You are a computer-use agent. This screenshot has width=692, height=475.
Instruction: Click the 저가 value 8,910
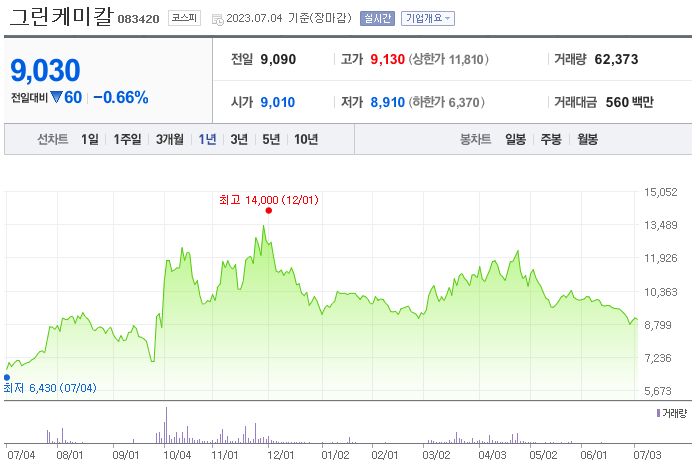coord(387,102)
